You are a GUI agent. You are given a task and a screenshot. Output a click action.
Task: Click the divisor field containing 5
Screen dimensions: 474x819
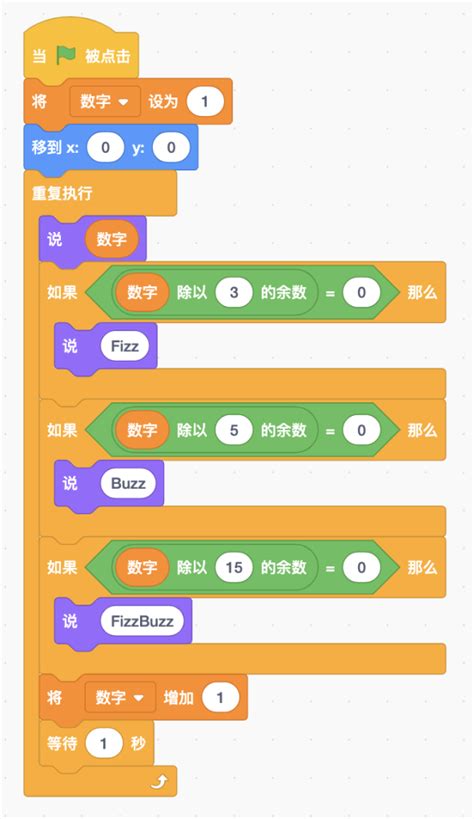pos(234,430)
